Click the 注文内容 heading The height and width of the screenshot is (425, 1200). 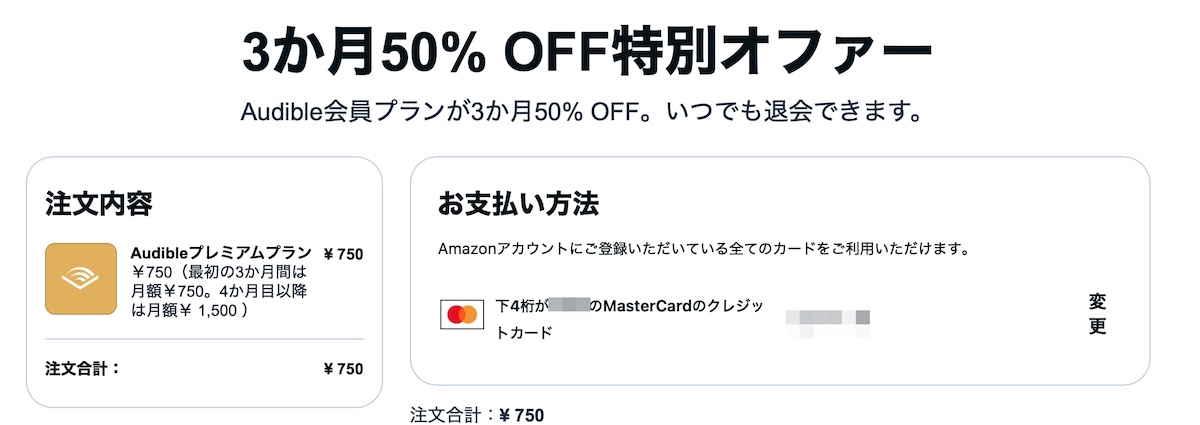[99, 204]
